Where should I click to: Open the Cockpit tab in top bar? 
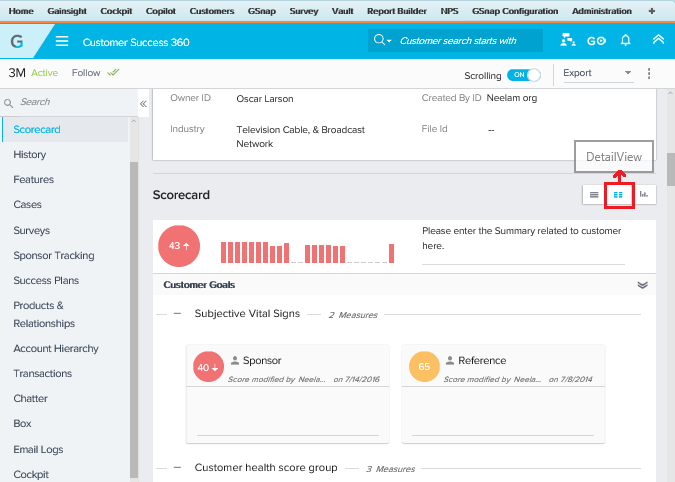116,11
